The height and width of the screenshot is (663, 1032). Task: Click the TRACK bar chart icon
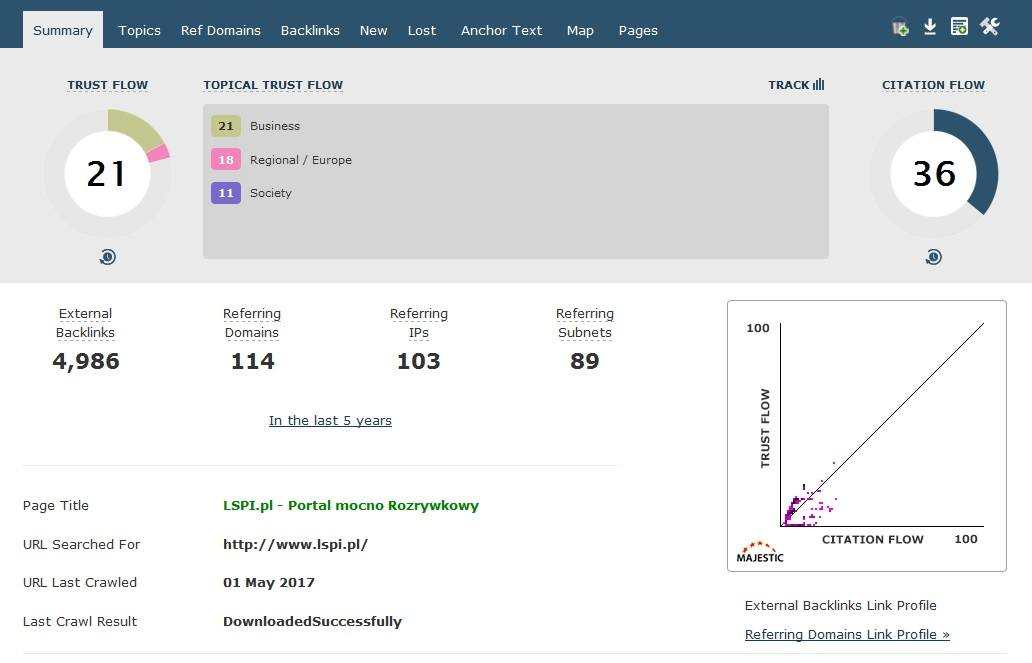pos(818,85)
